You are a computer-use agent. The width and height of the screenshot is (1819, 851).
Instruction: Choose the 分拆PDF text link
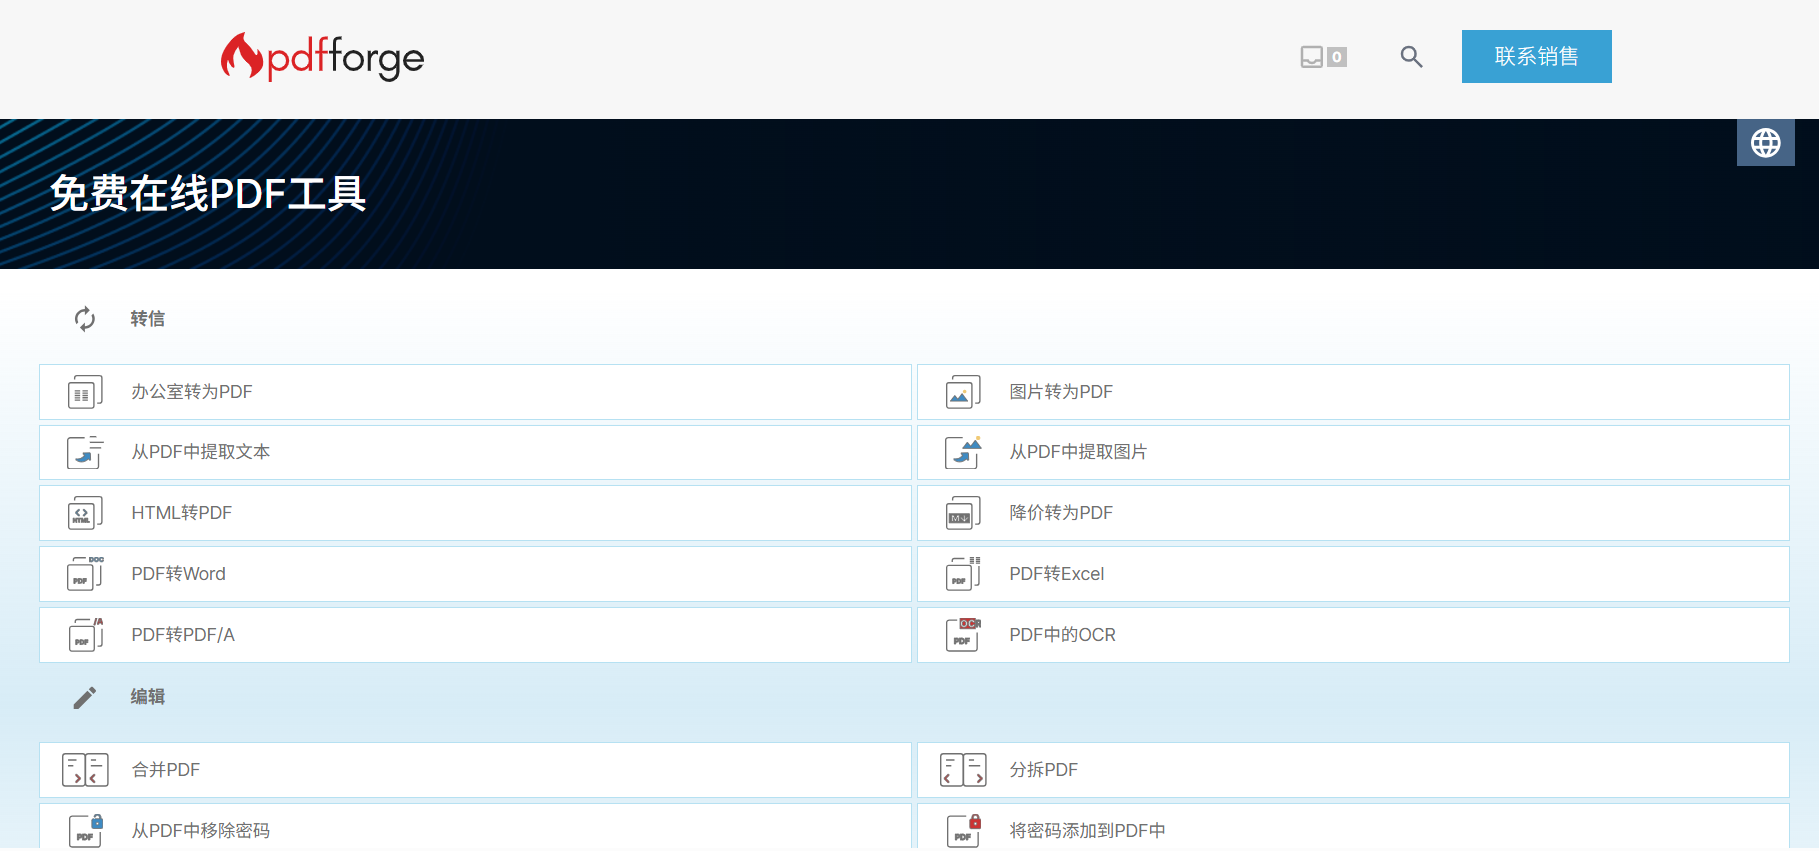point(1044,770)
